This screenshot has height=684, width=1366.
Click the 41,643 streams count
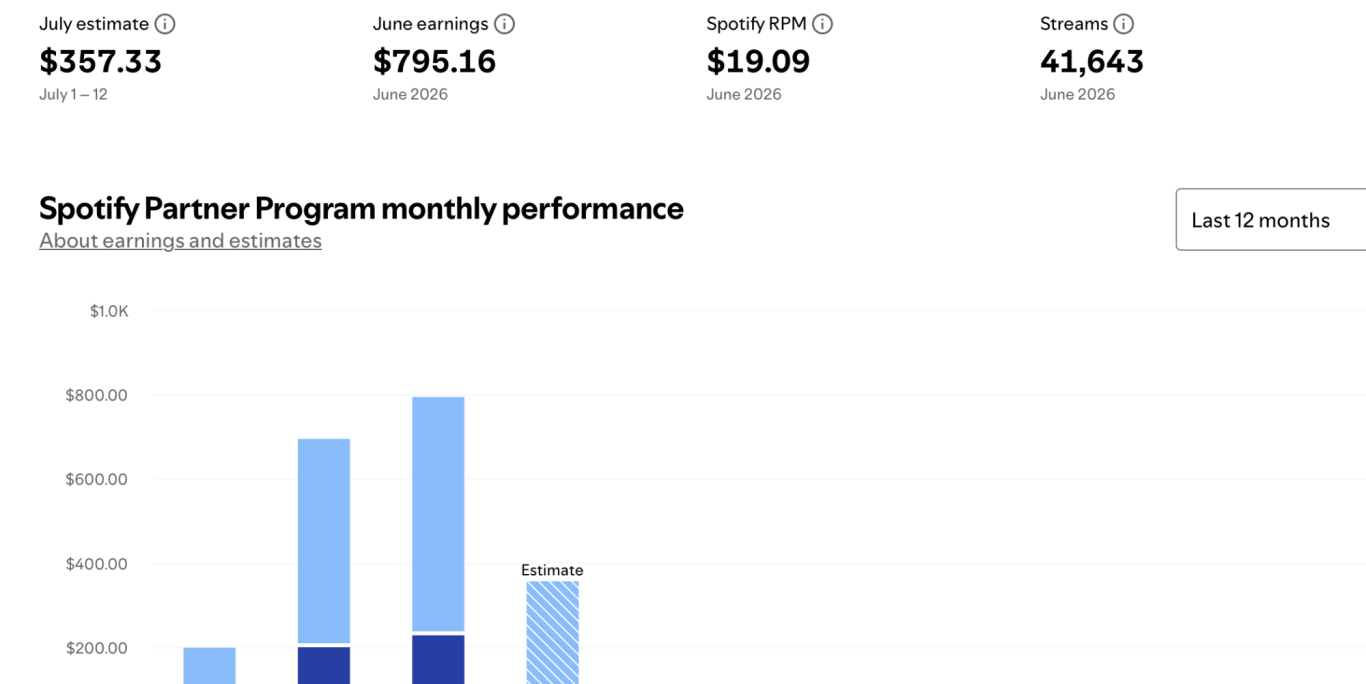point(1092,62)
